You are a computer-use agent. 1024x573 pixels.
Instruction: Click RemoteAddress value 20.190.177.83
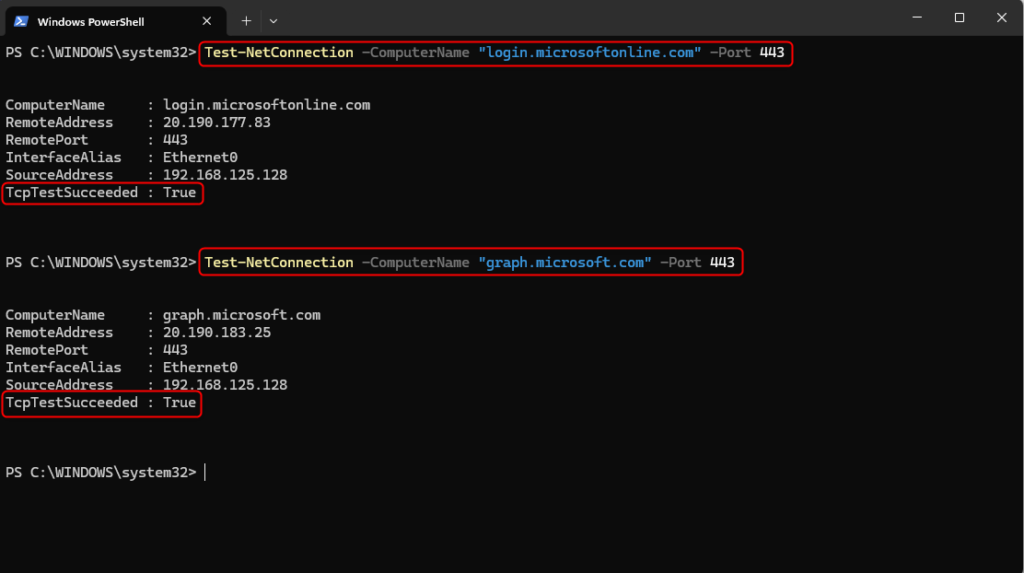click(x=217, y=123)
